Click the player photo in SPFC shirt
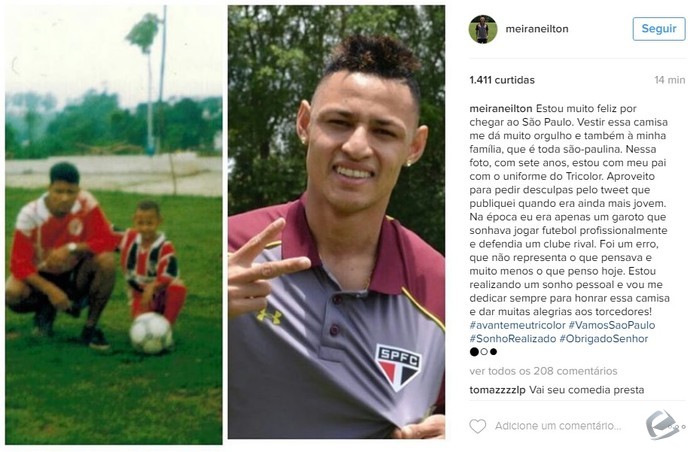Viewport: 690px width, 452px height. 336,222
